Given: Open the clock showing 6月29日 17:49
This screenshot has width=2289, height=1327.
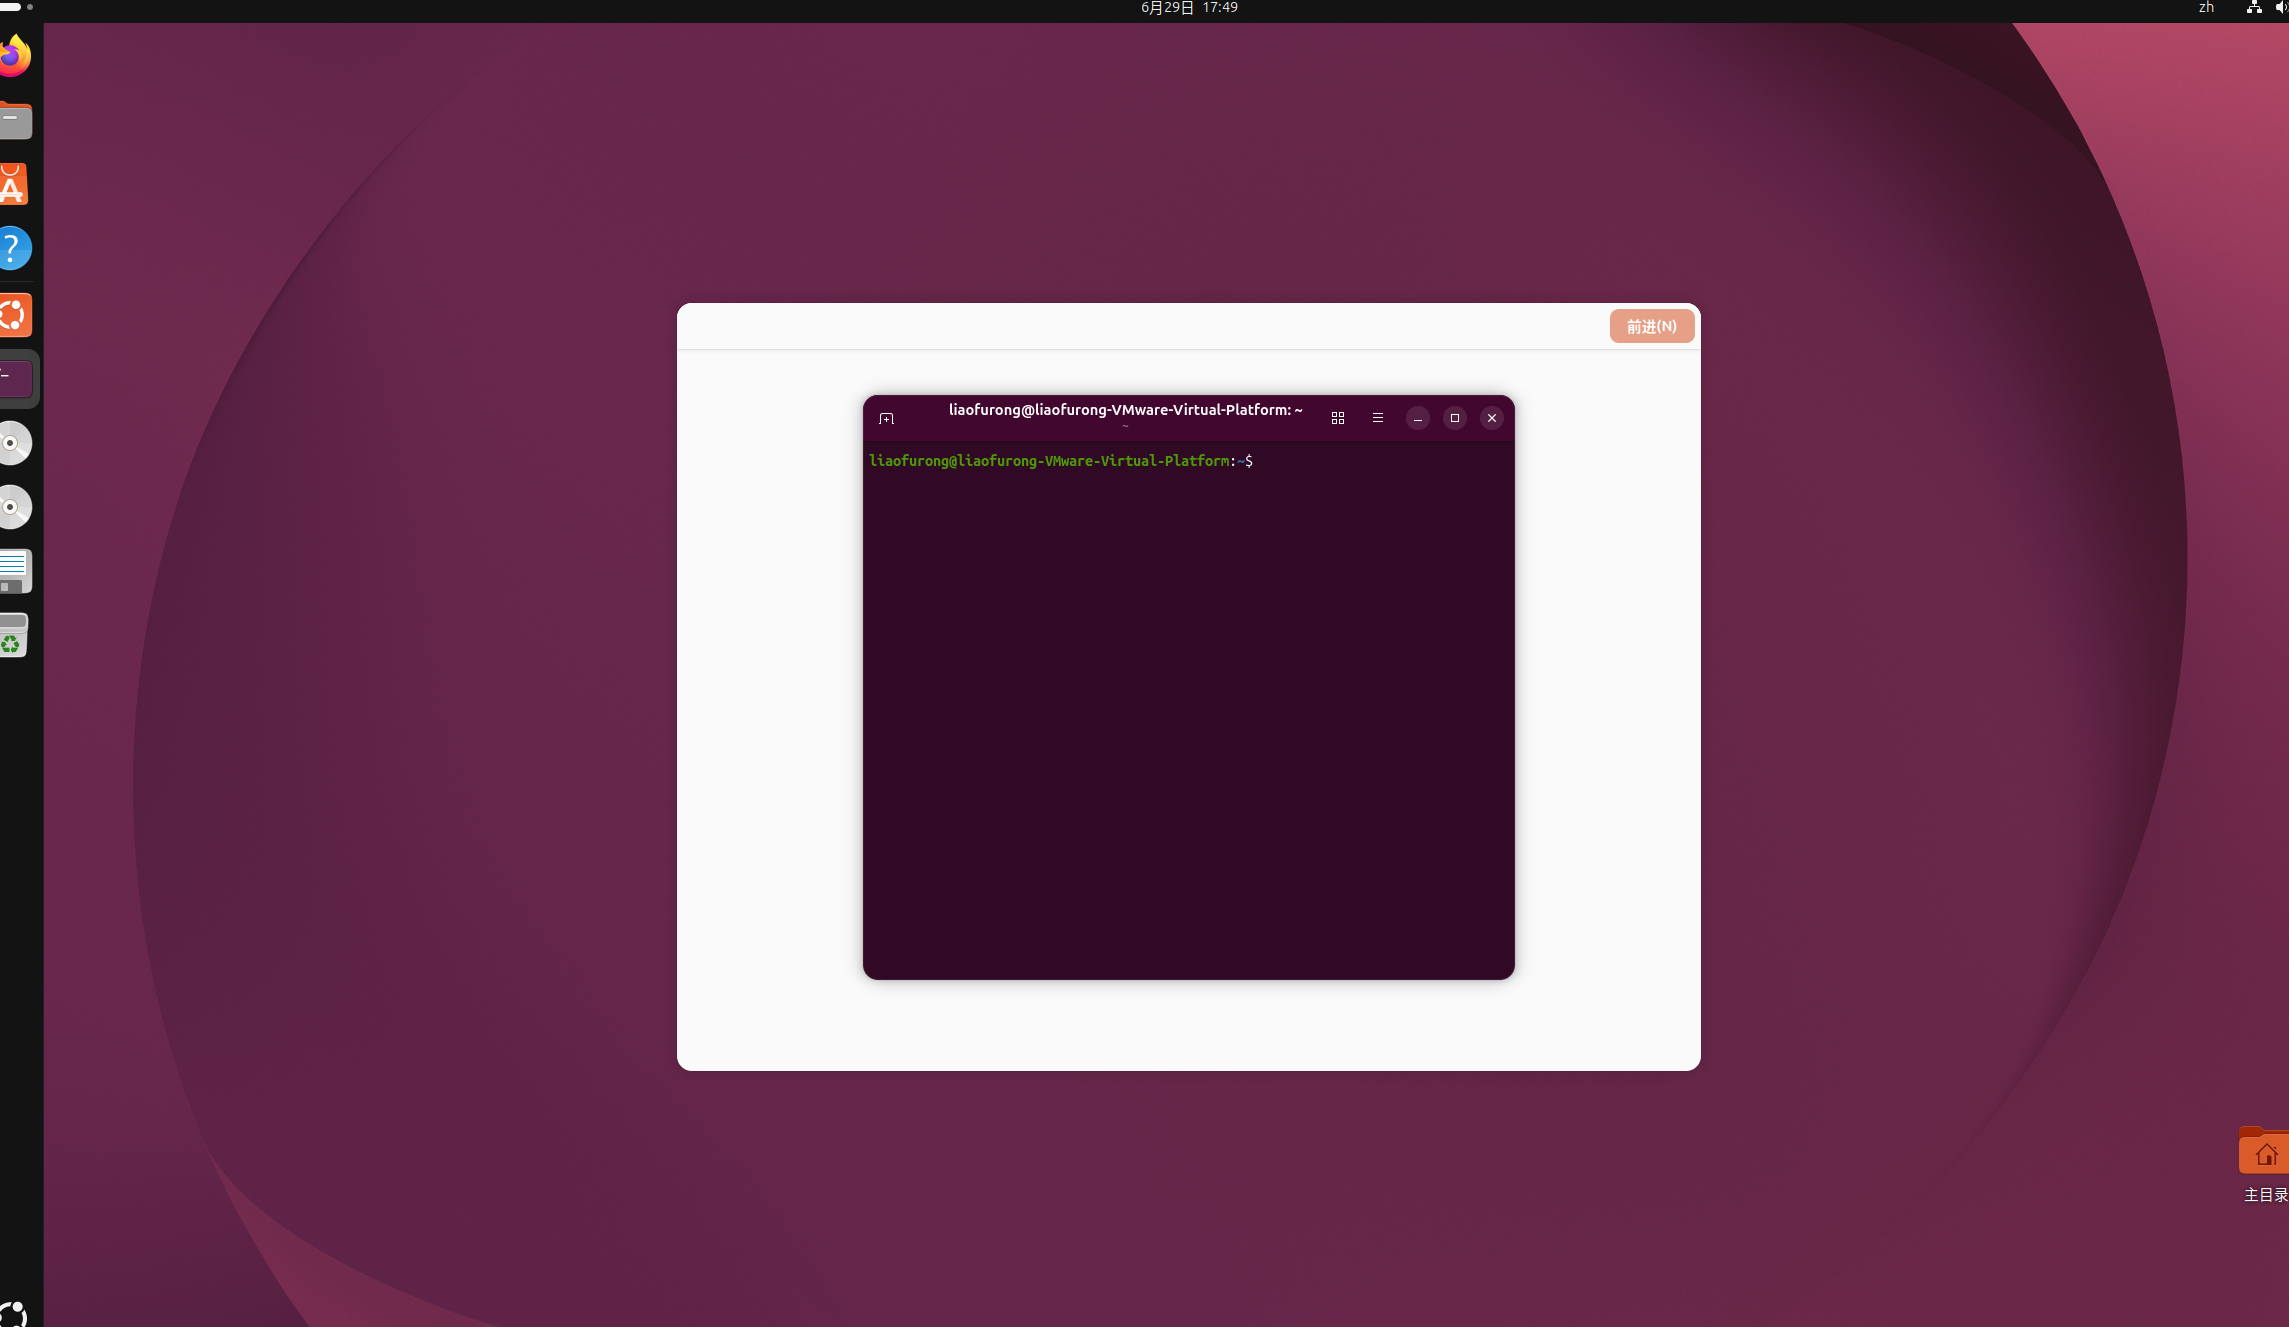Looking at the screenshot, I should (1189, 8).
